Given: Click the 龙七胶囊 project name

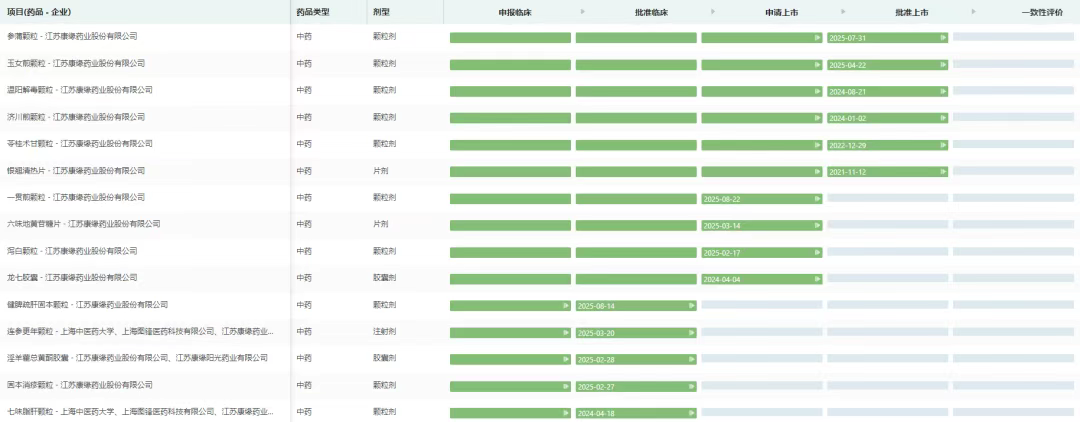Looking at the screenshot, I should click(72, 277).
